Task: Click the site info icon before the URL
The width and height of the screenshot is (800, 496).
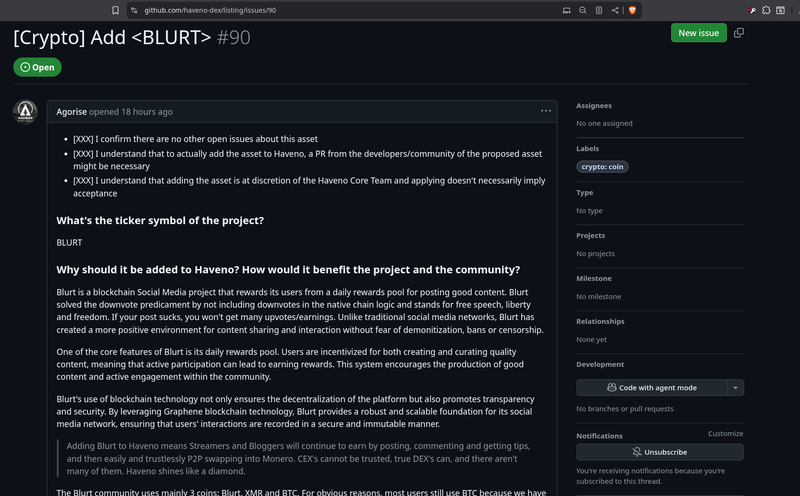Action: (134, 10)
